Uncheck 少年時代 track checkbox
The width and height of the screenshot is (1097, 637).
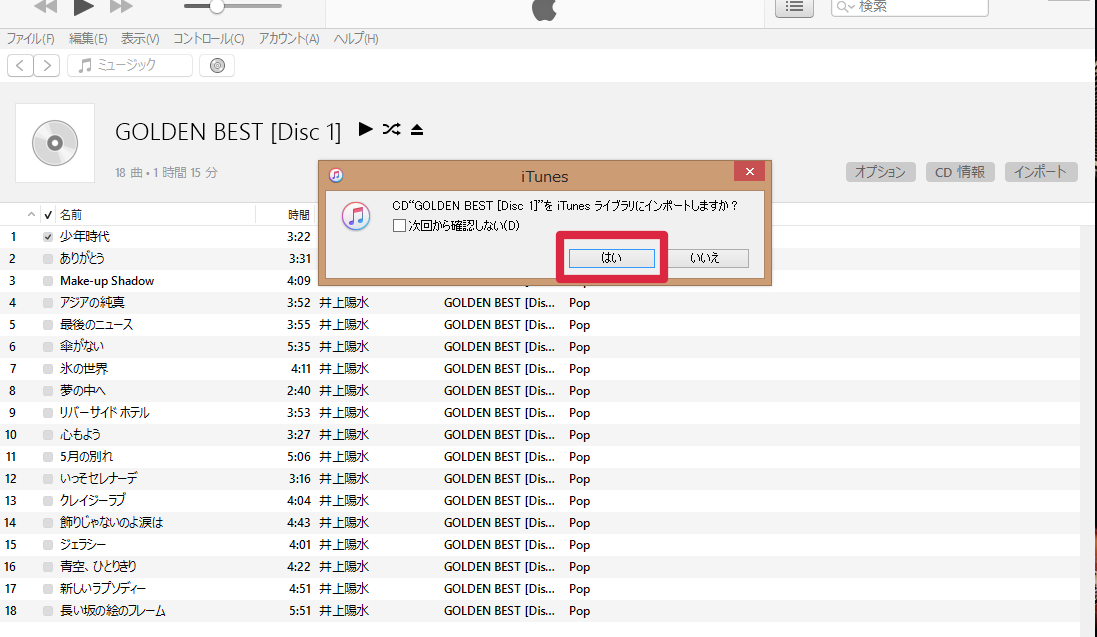pos(46,236)
